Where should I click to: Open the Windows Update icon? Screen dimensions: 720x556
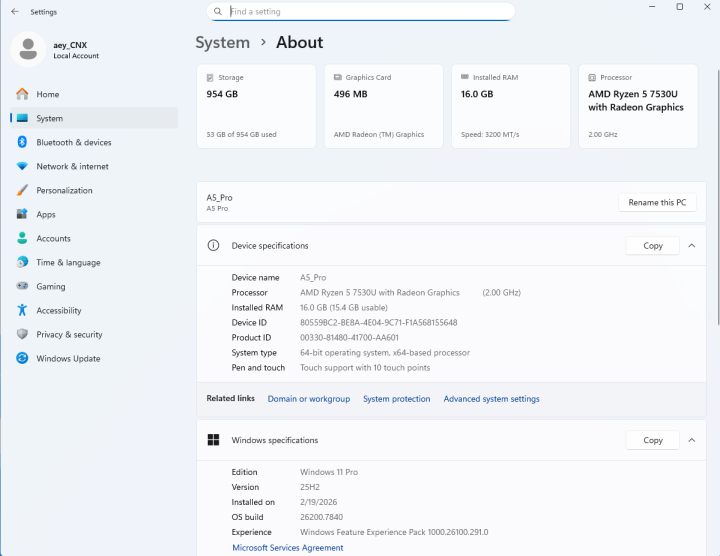[x=22, y=358]
